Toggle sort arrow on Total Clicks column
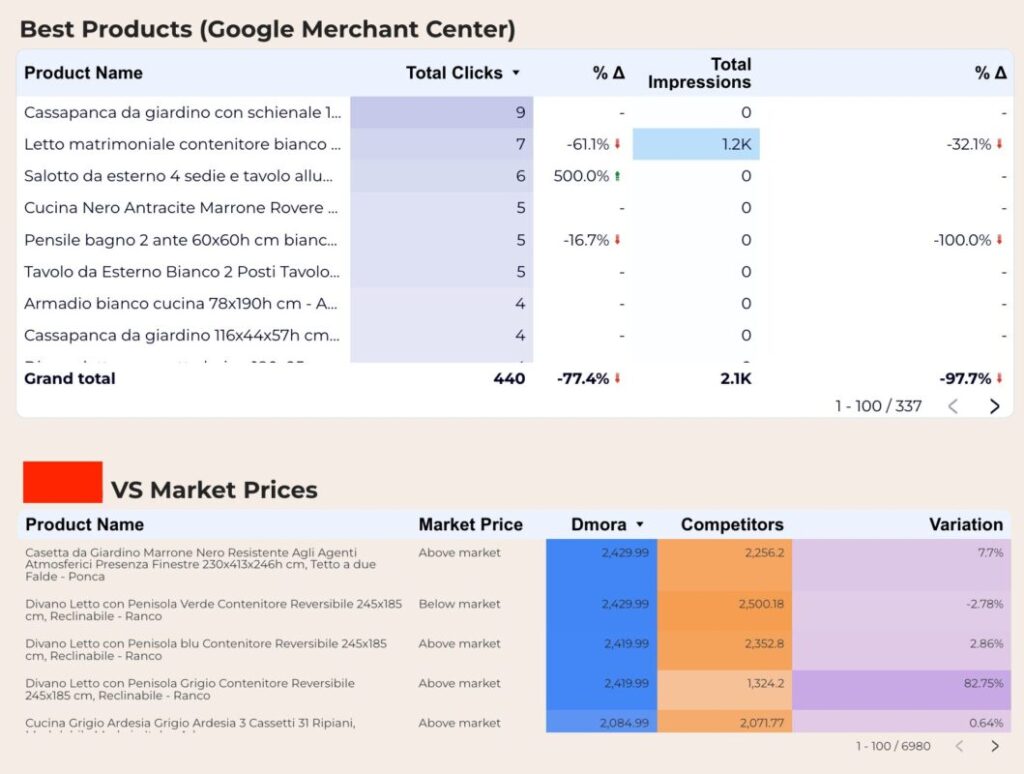 pyautogui.click(x=516, y=73)
